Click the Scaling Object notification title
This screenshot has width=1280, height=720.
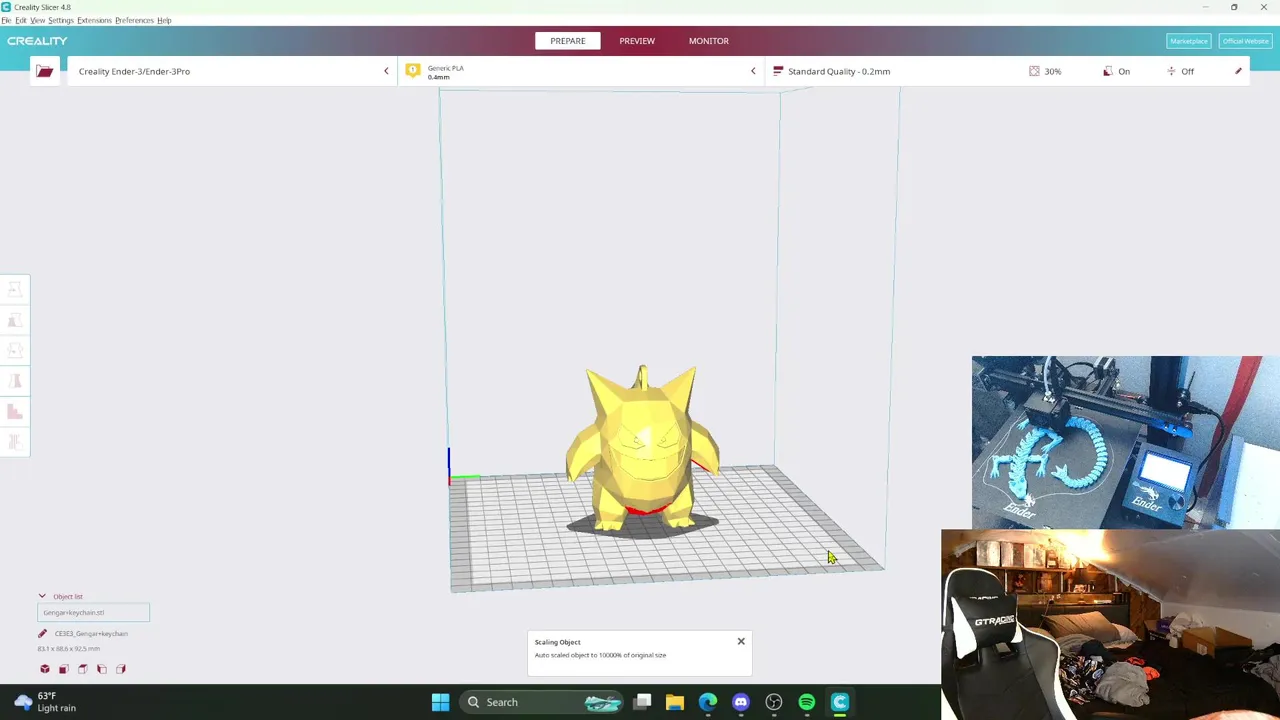[x=557, y=642]
